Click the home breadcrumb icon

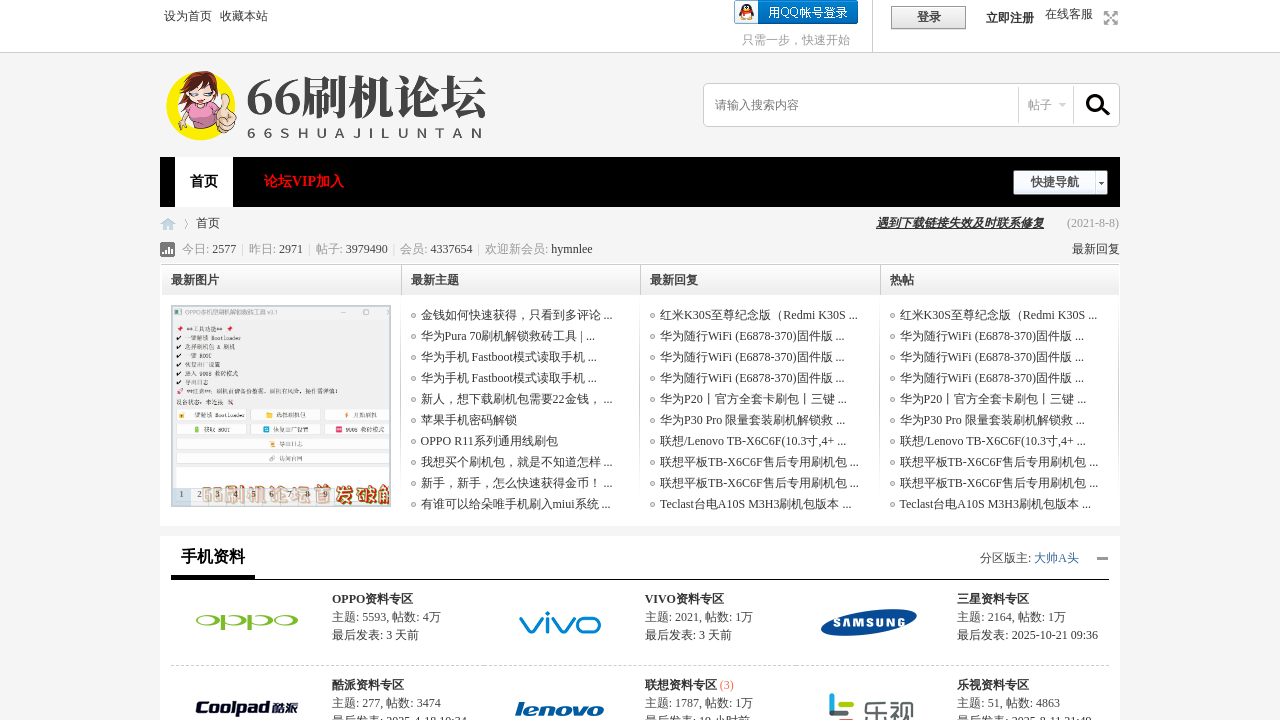pyautogui.click(x=168, y=224)
